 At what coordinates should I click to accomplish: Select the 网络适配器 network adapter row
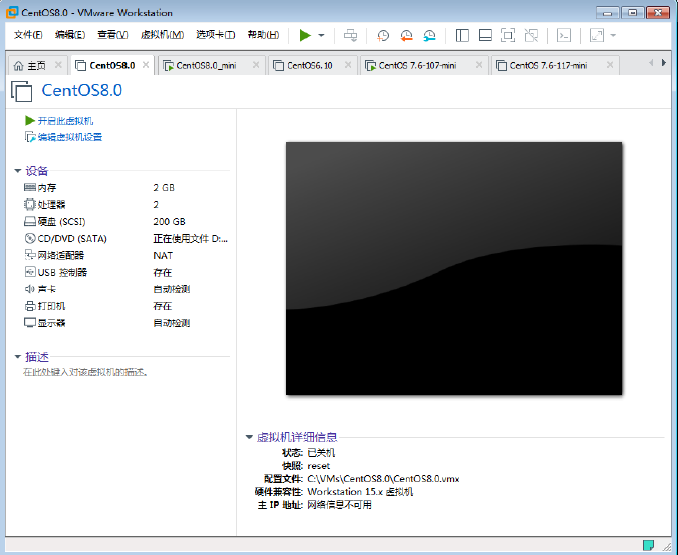[125, 255]
